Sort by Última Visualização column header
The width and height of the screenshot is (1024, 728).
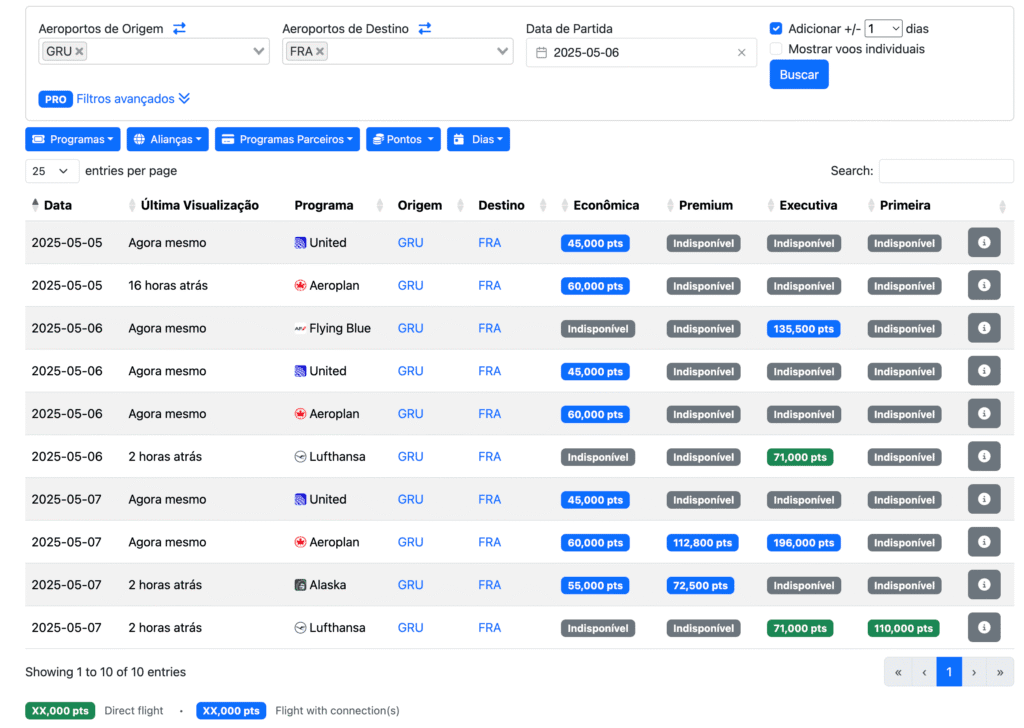pyautogui.click(x=199, y=205)
